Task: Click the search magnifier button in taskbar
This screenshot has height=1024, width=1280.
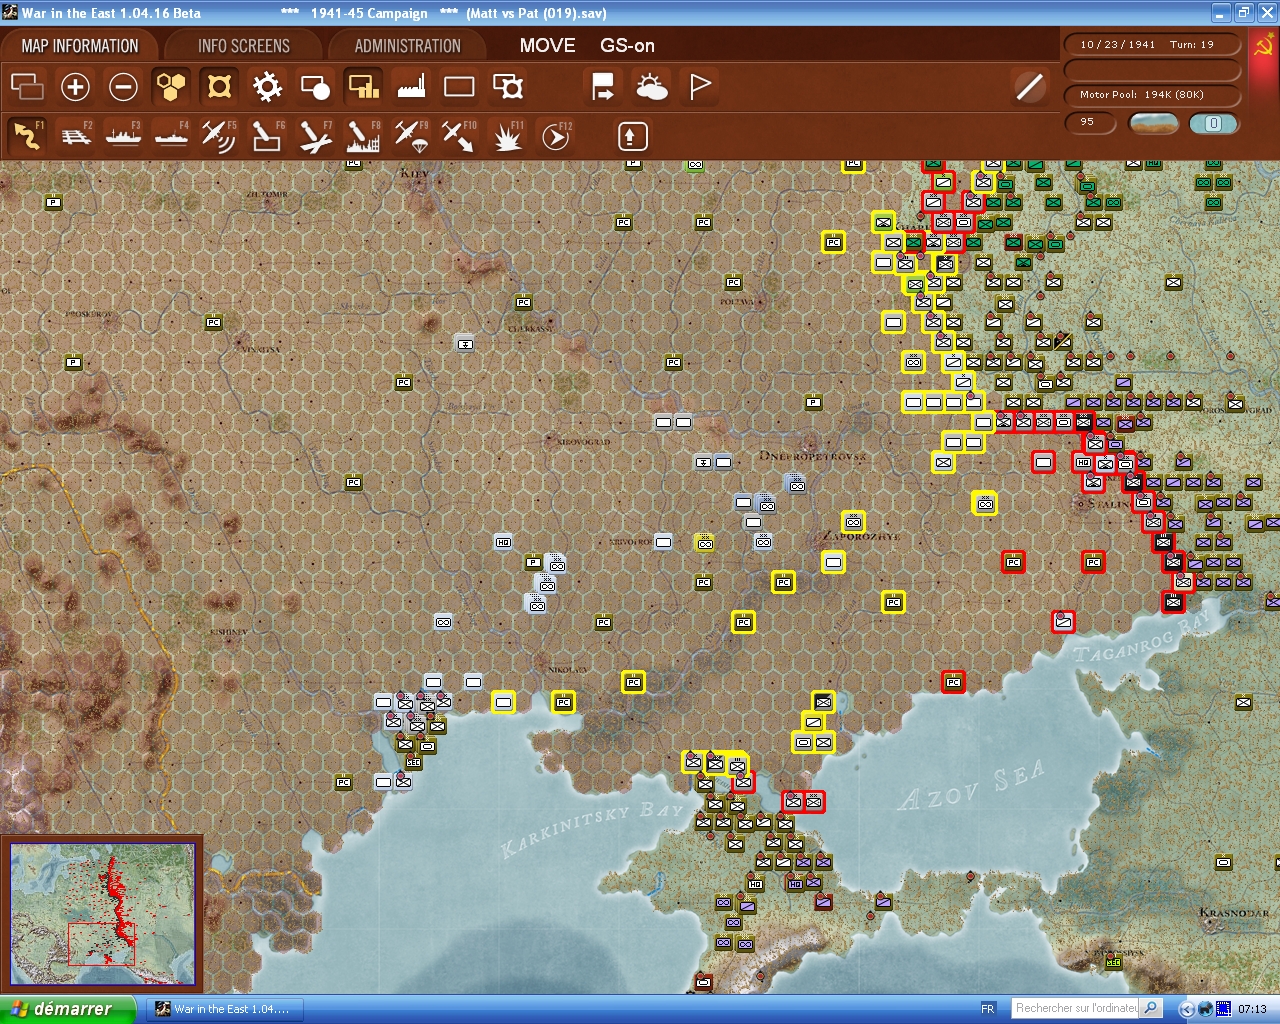Action: pyautogui.click(x=1151, y=1008)
